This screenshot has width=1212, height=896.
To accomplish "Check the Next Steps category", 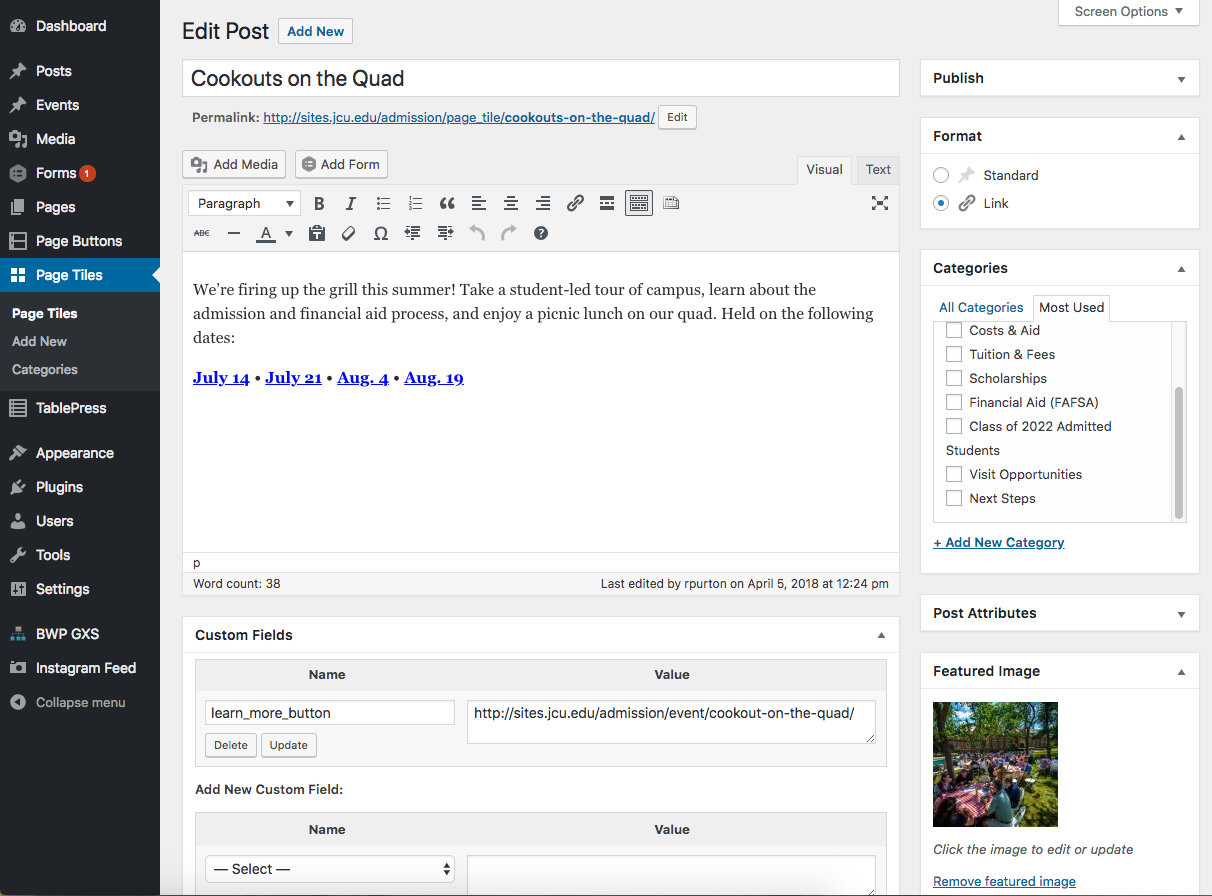I will coord(954,498).
